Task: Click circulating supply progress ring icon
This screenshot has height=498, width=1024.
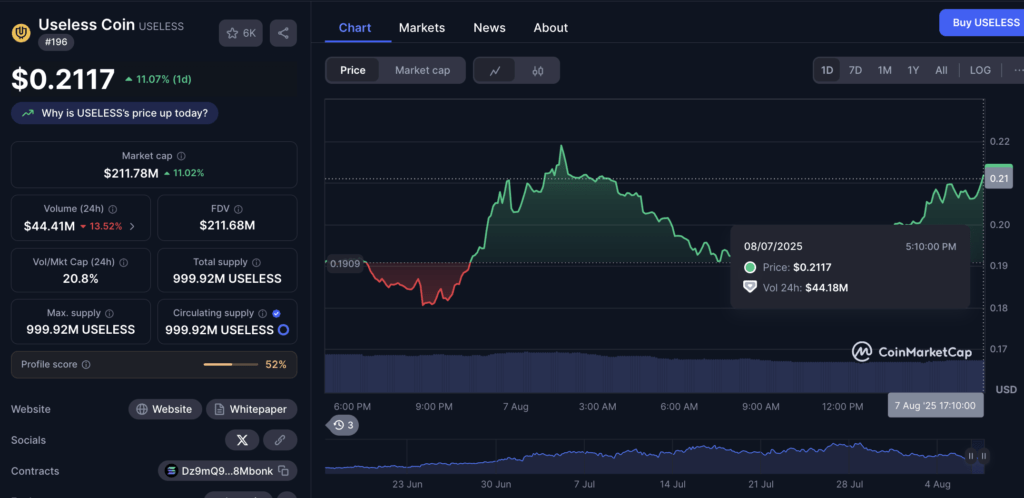Action: coord(283,330)
